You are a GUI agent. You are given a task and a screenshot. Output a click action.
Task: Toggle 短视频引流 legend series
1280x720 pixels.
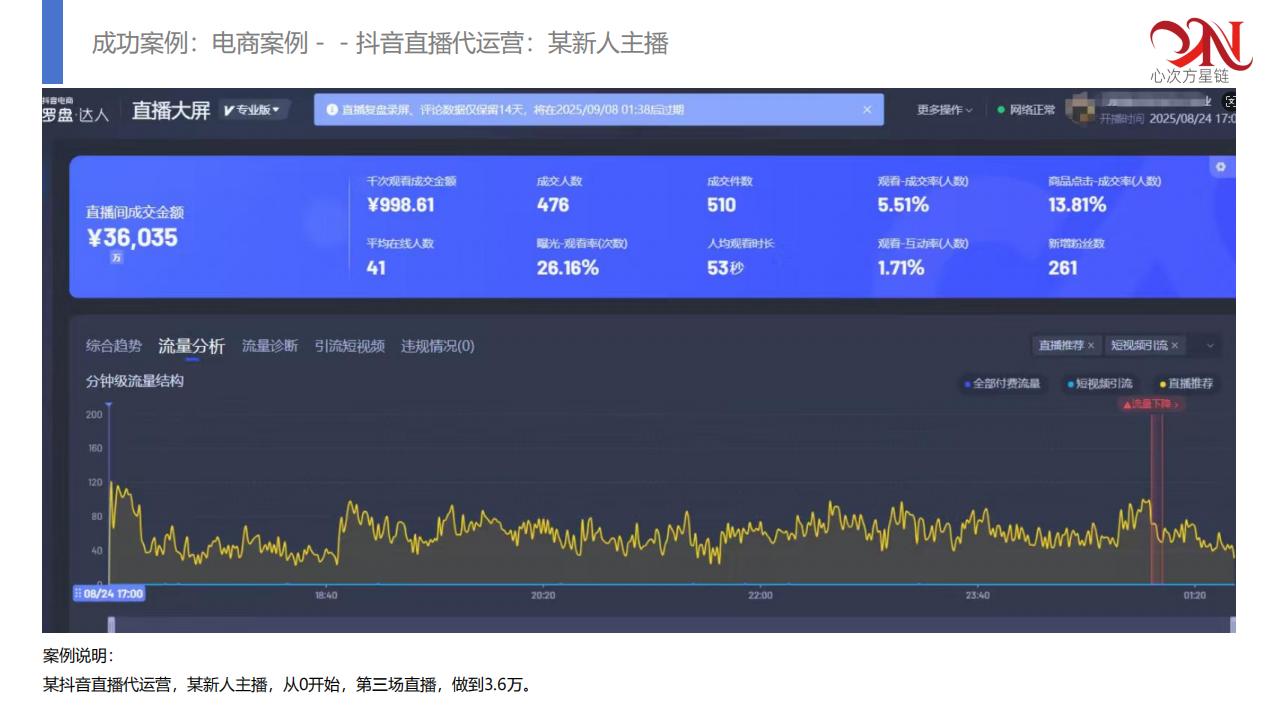point(1099,383)
